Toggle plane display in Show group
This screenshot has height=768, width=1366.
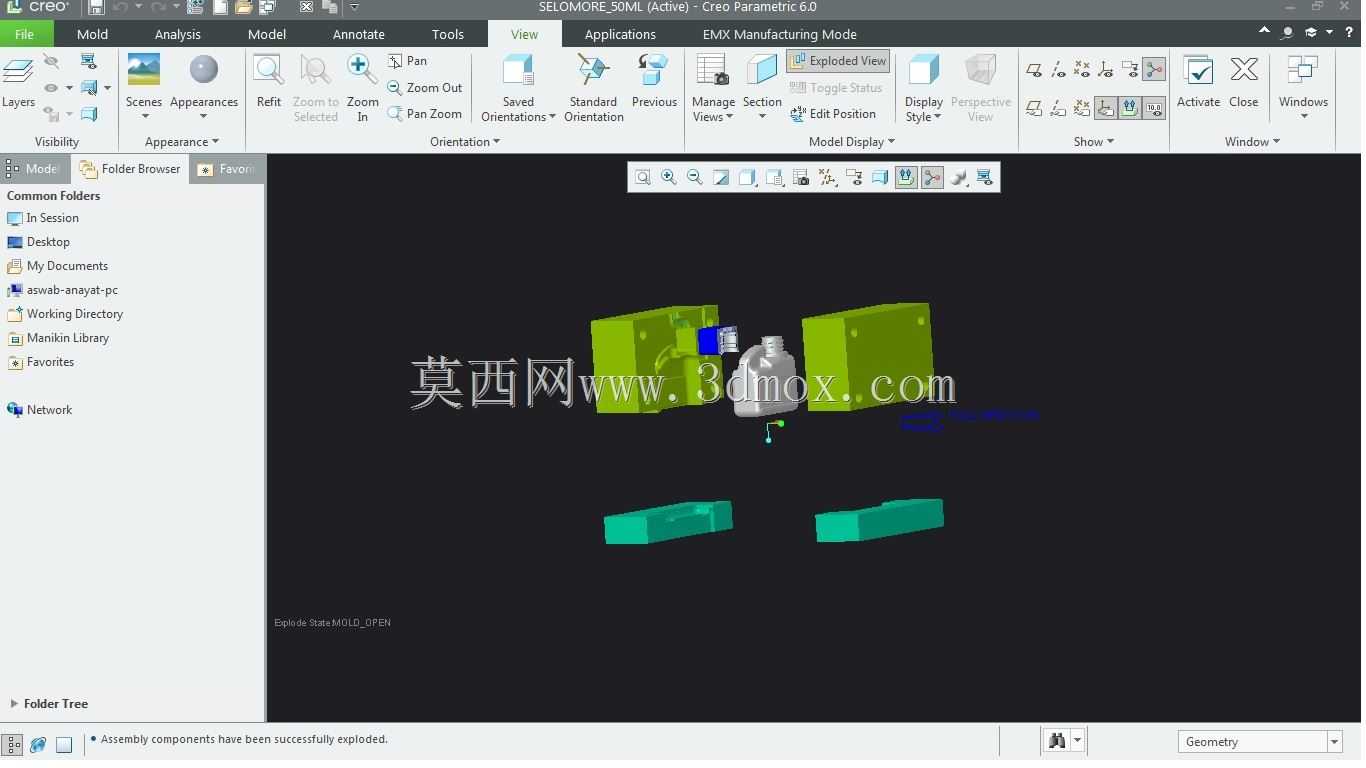click(1034, 70)
